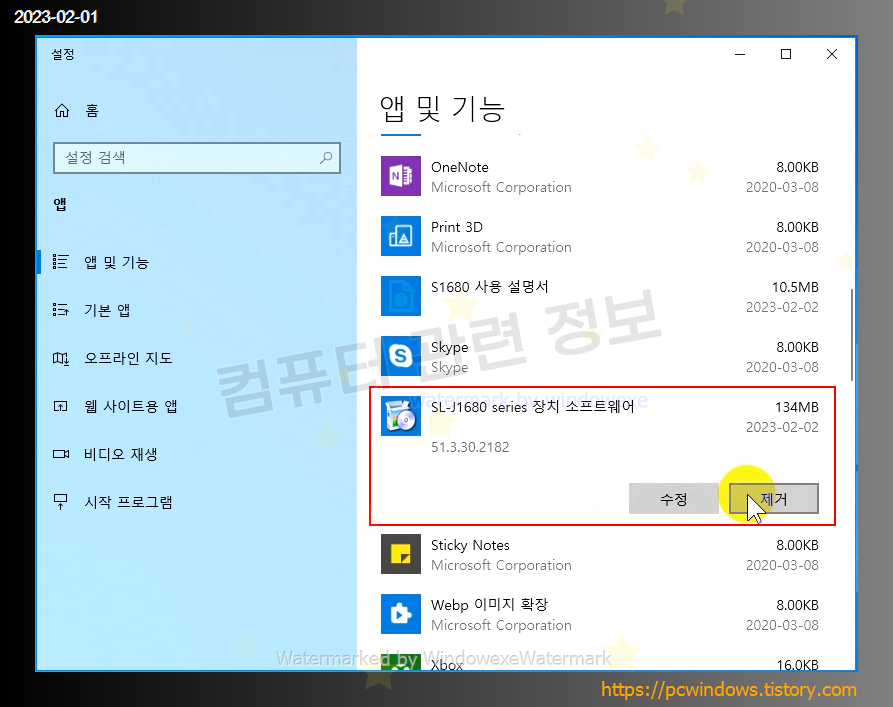Click the 오프라인 지도 map icon
The image size is (893, 707).
click(x=60, y=358)
